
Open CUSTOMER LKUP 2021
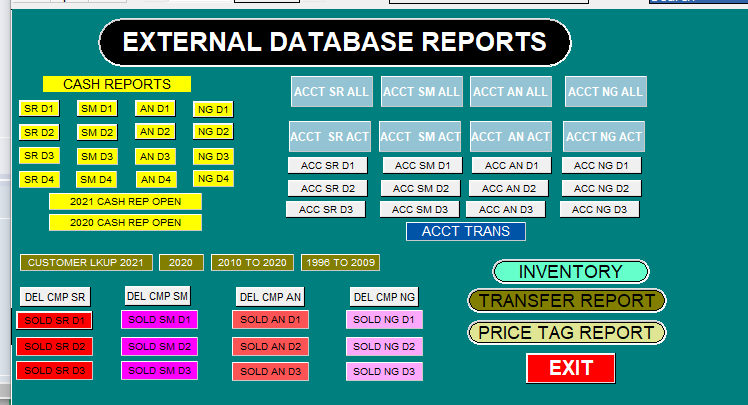(x=86, y=262)
